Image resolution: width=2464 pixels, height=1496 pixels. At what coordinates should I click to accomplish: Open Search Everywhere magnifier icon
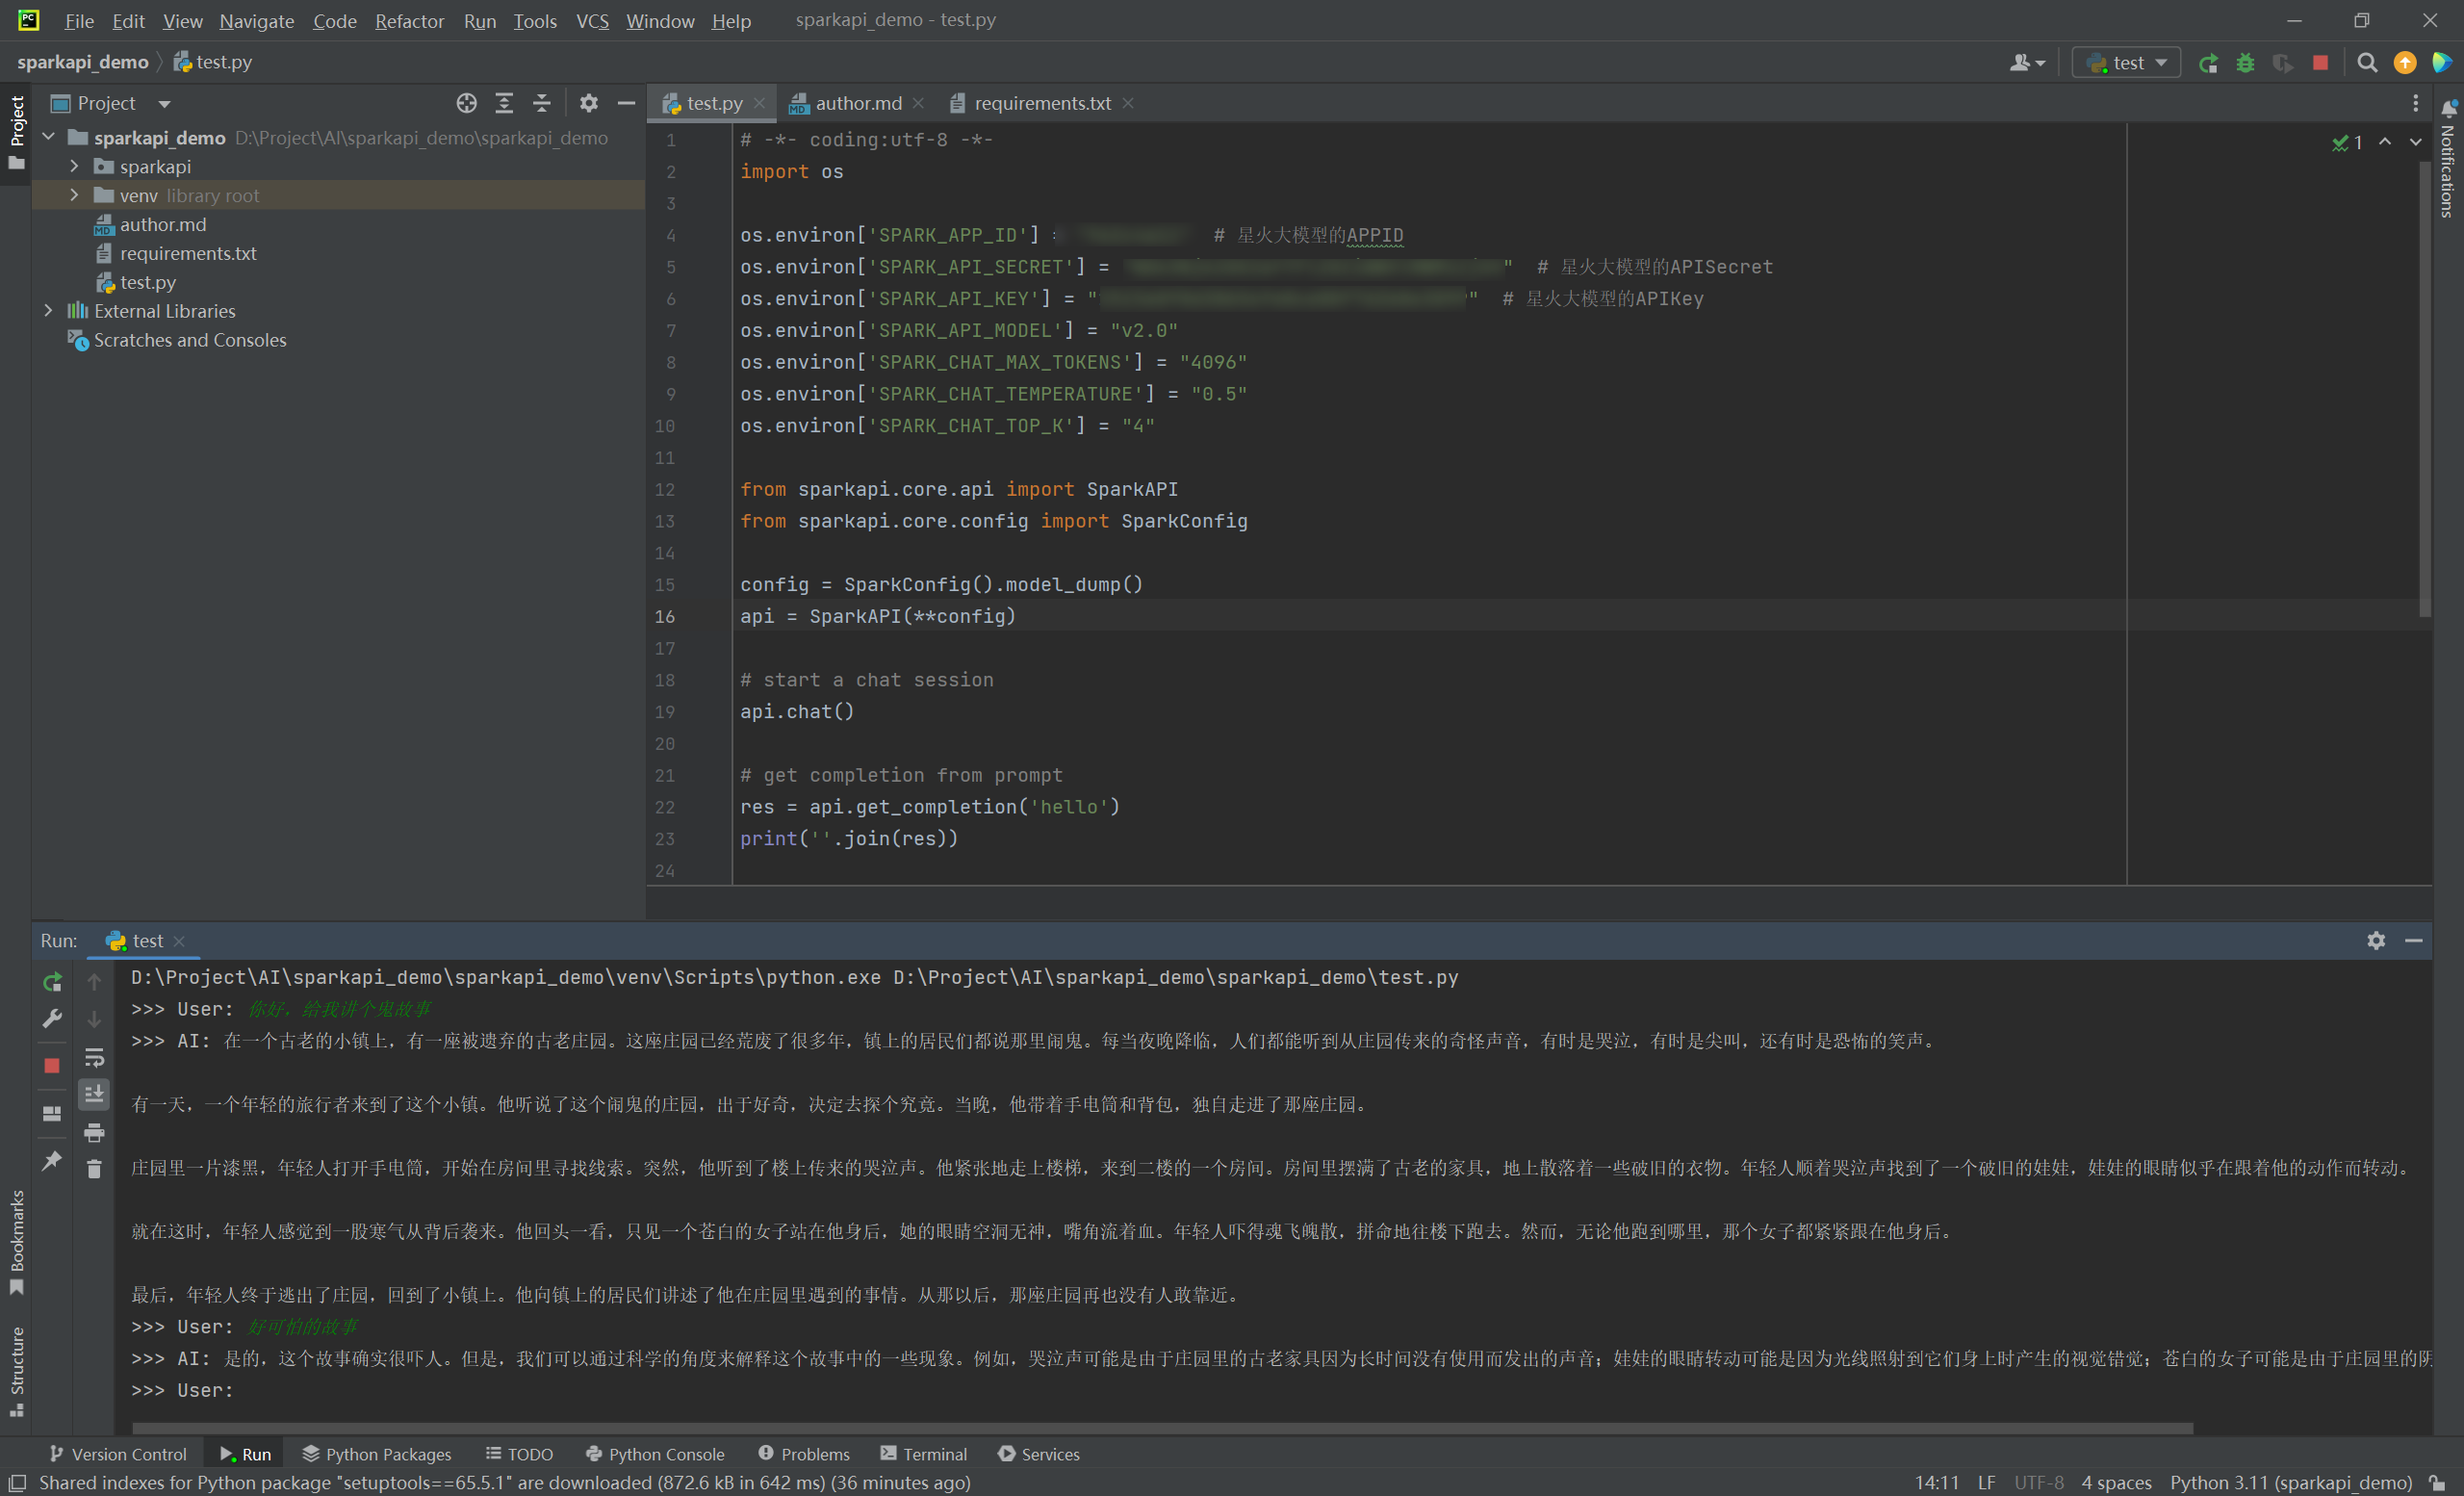click(x=2366, y=63)
